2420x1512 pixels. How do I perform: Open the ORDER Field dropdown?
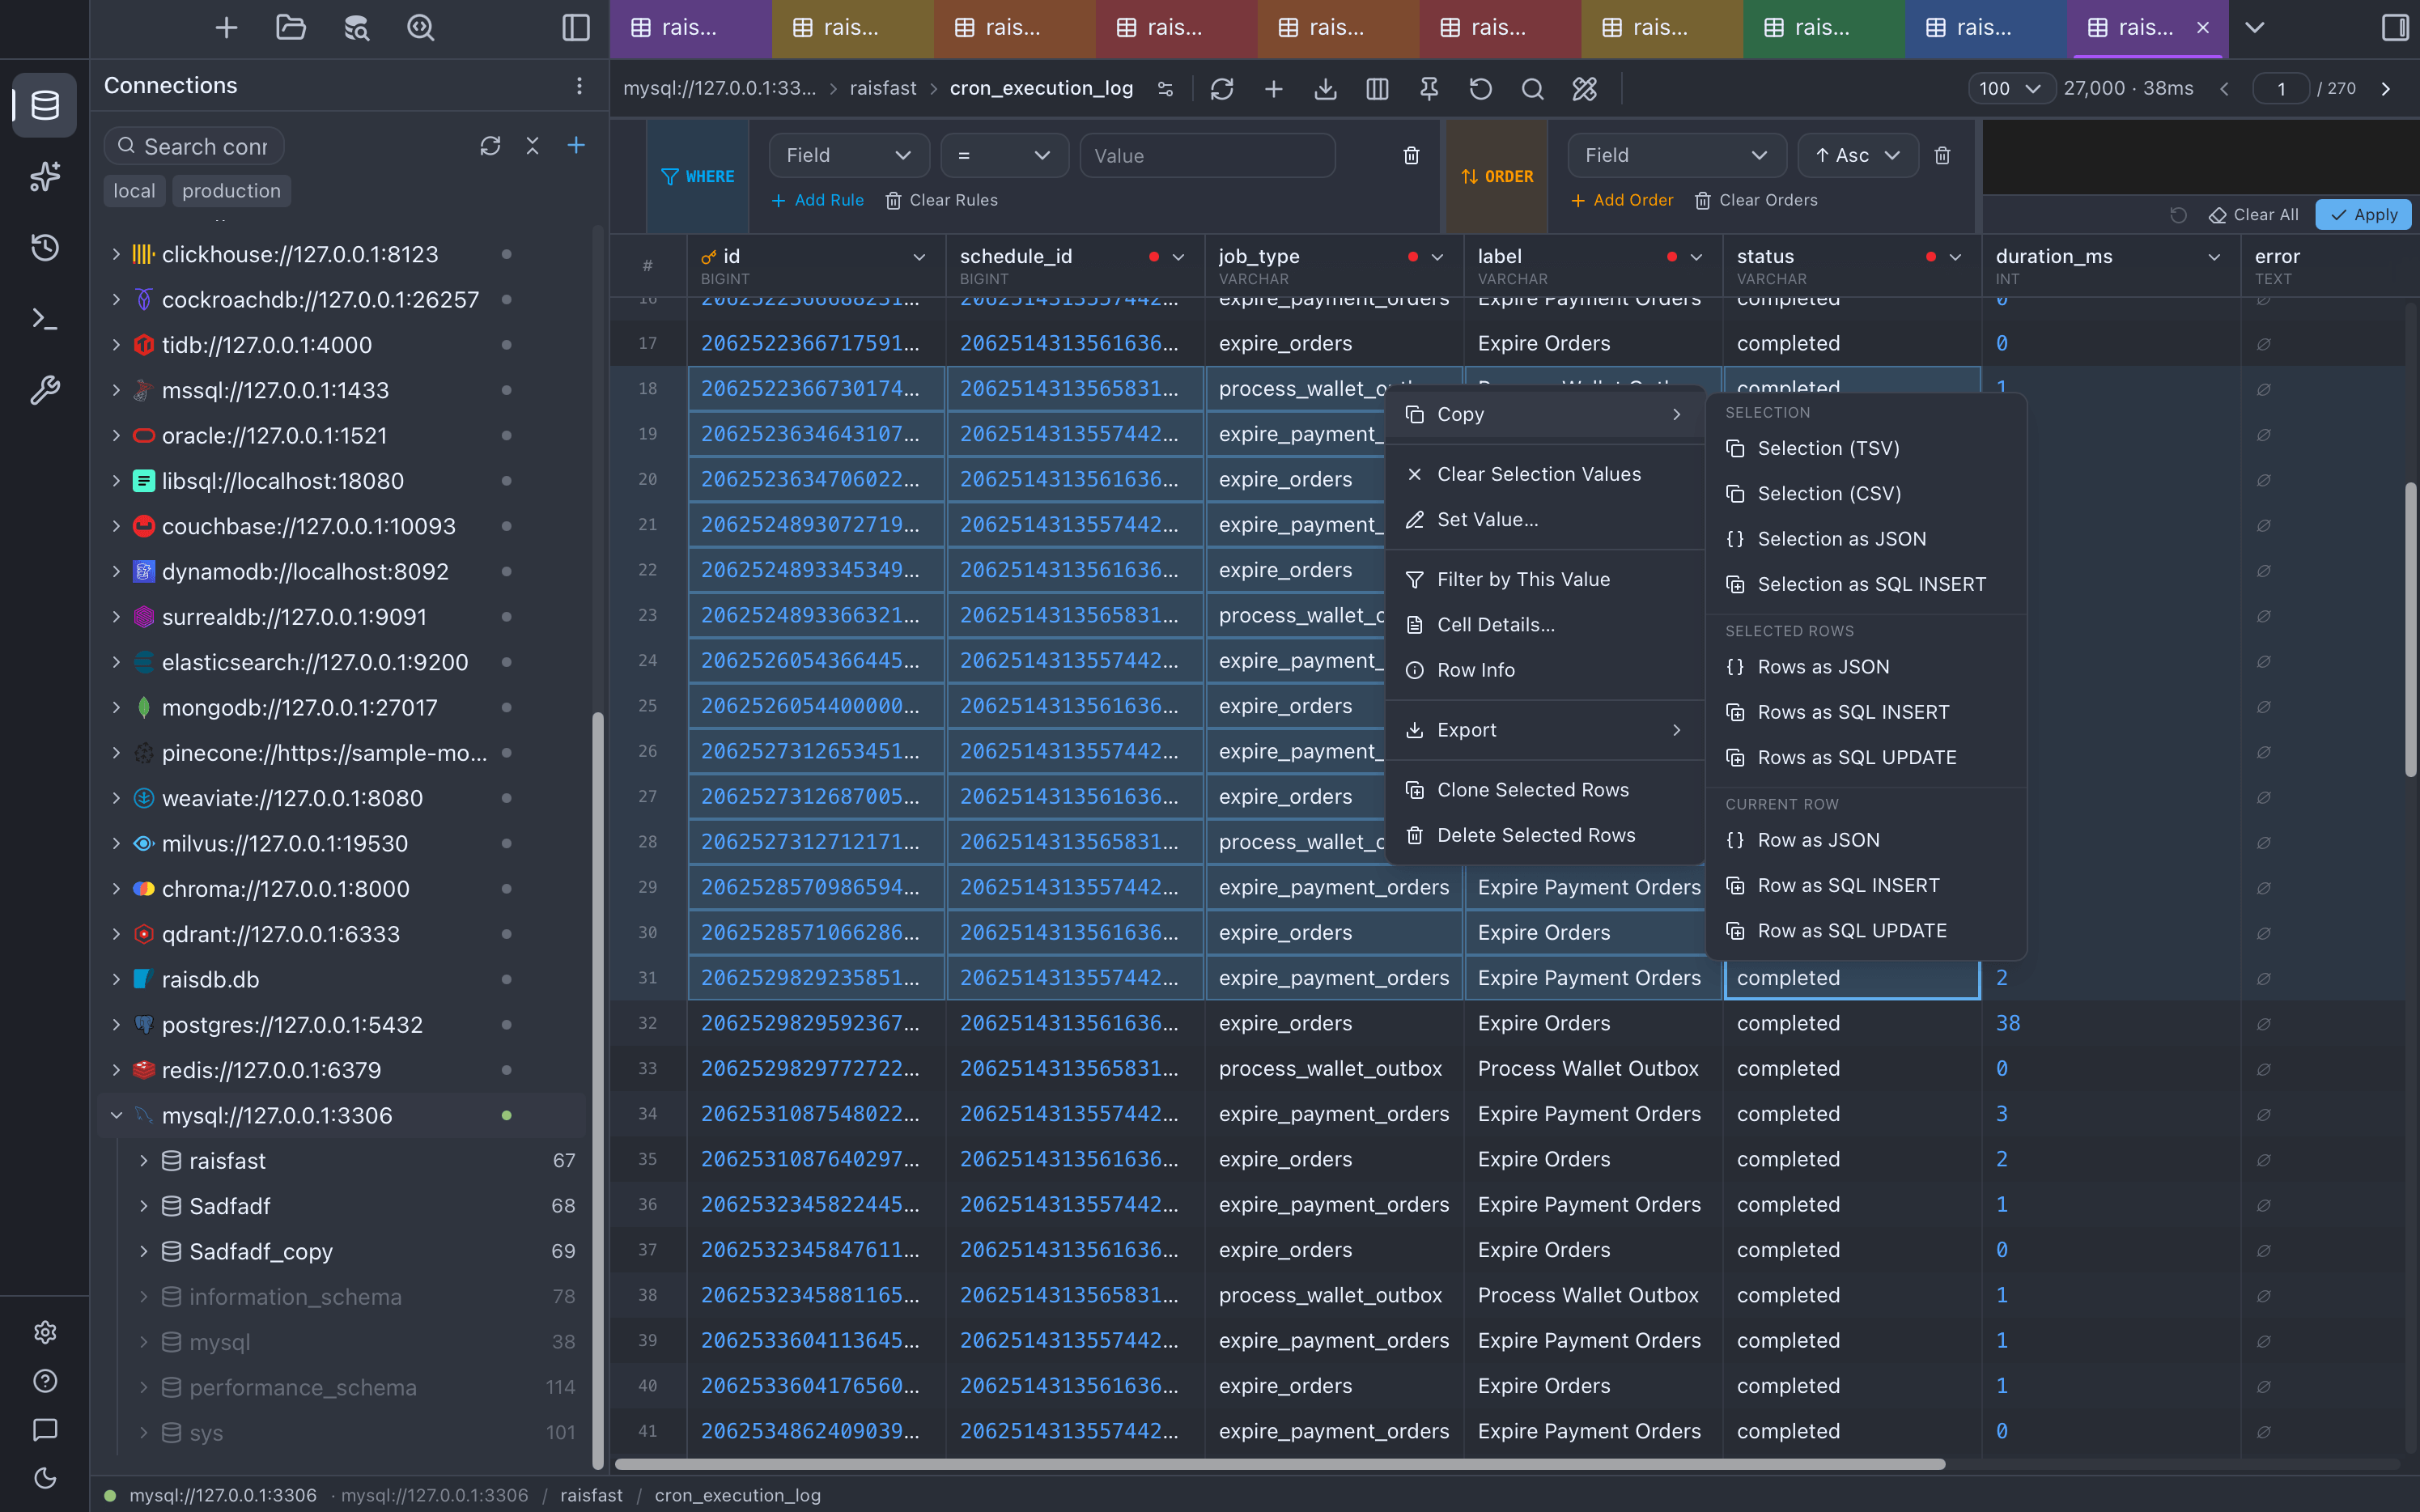1677,156
